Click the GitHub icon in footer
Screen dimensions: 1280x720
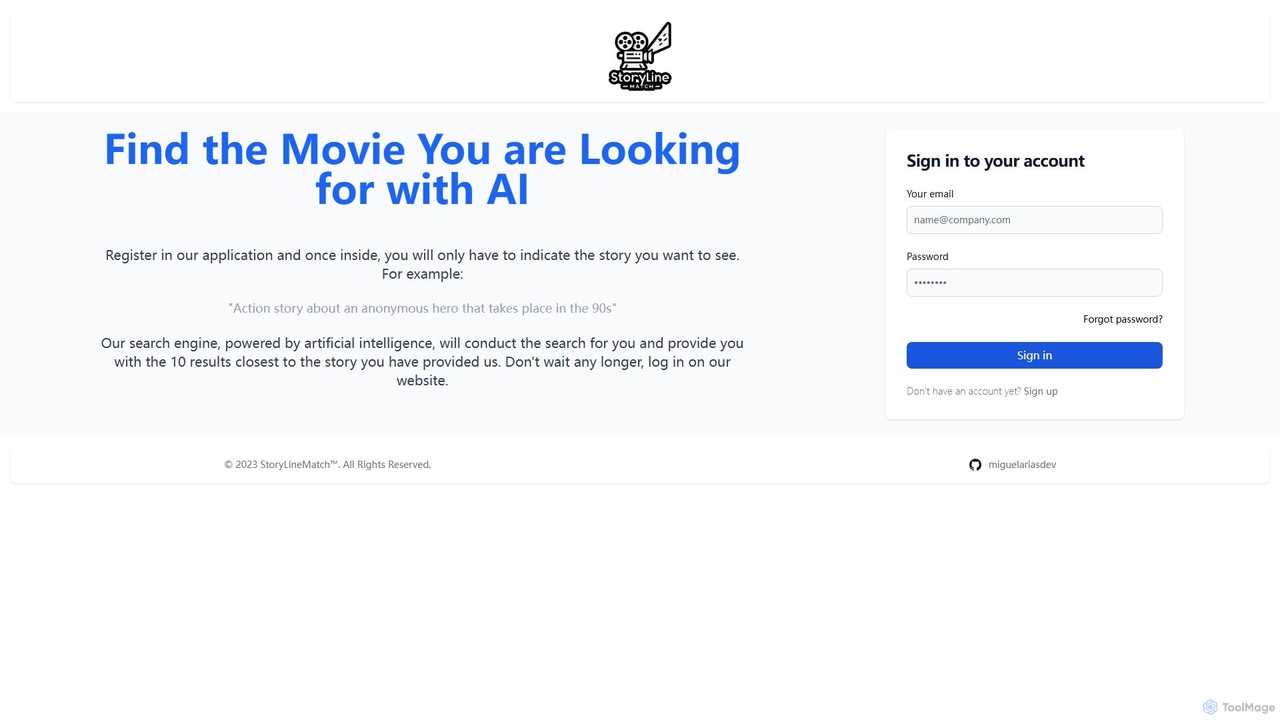pos(975,465)
